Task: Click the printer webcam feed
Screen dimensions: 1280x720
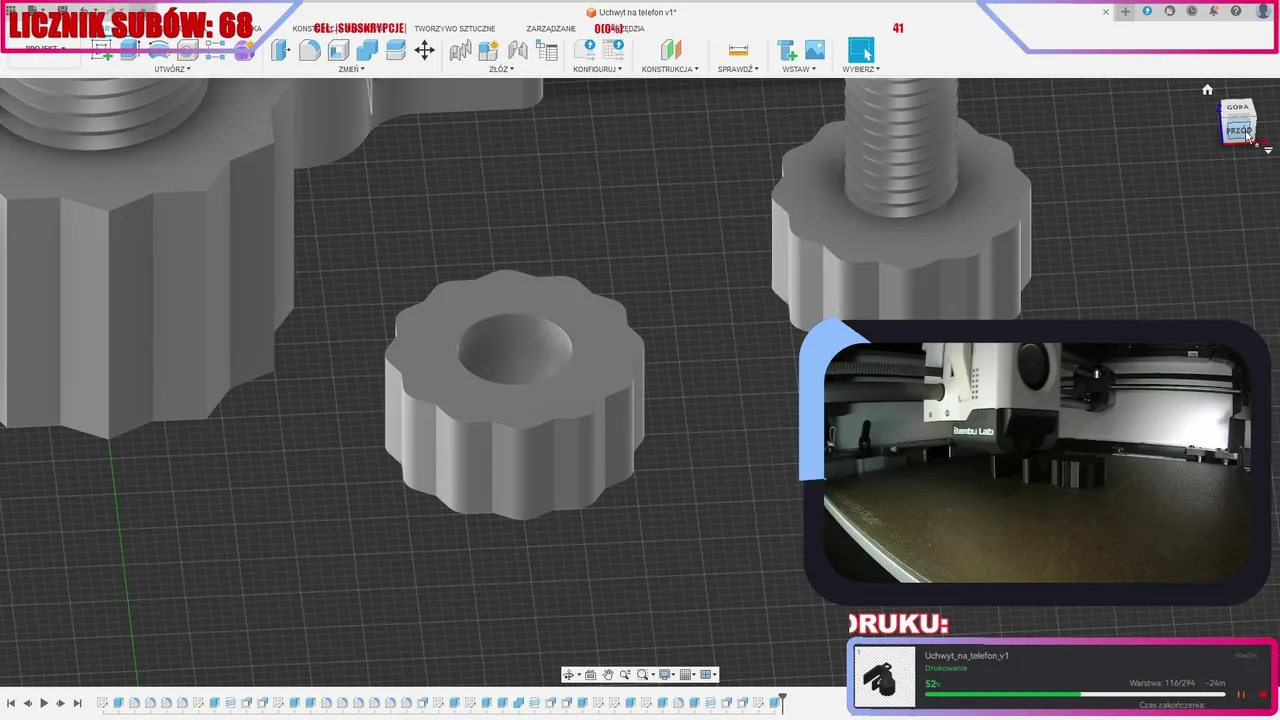Action: point(1037,462)
